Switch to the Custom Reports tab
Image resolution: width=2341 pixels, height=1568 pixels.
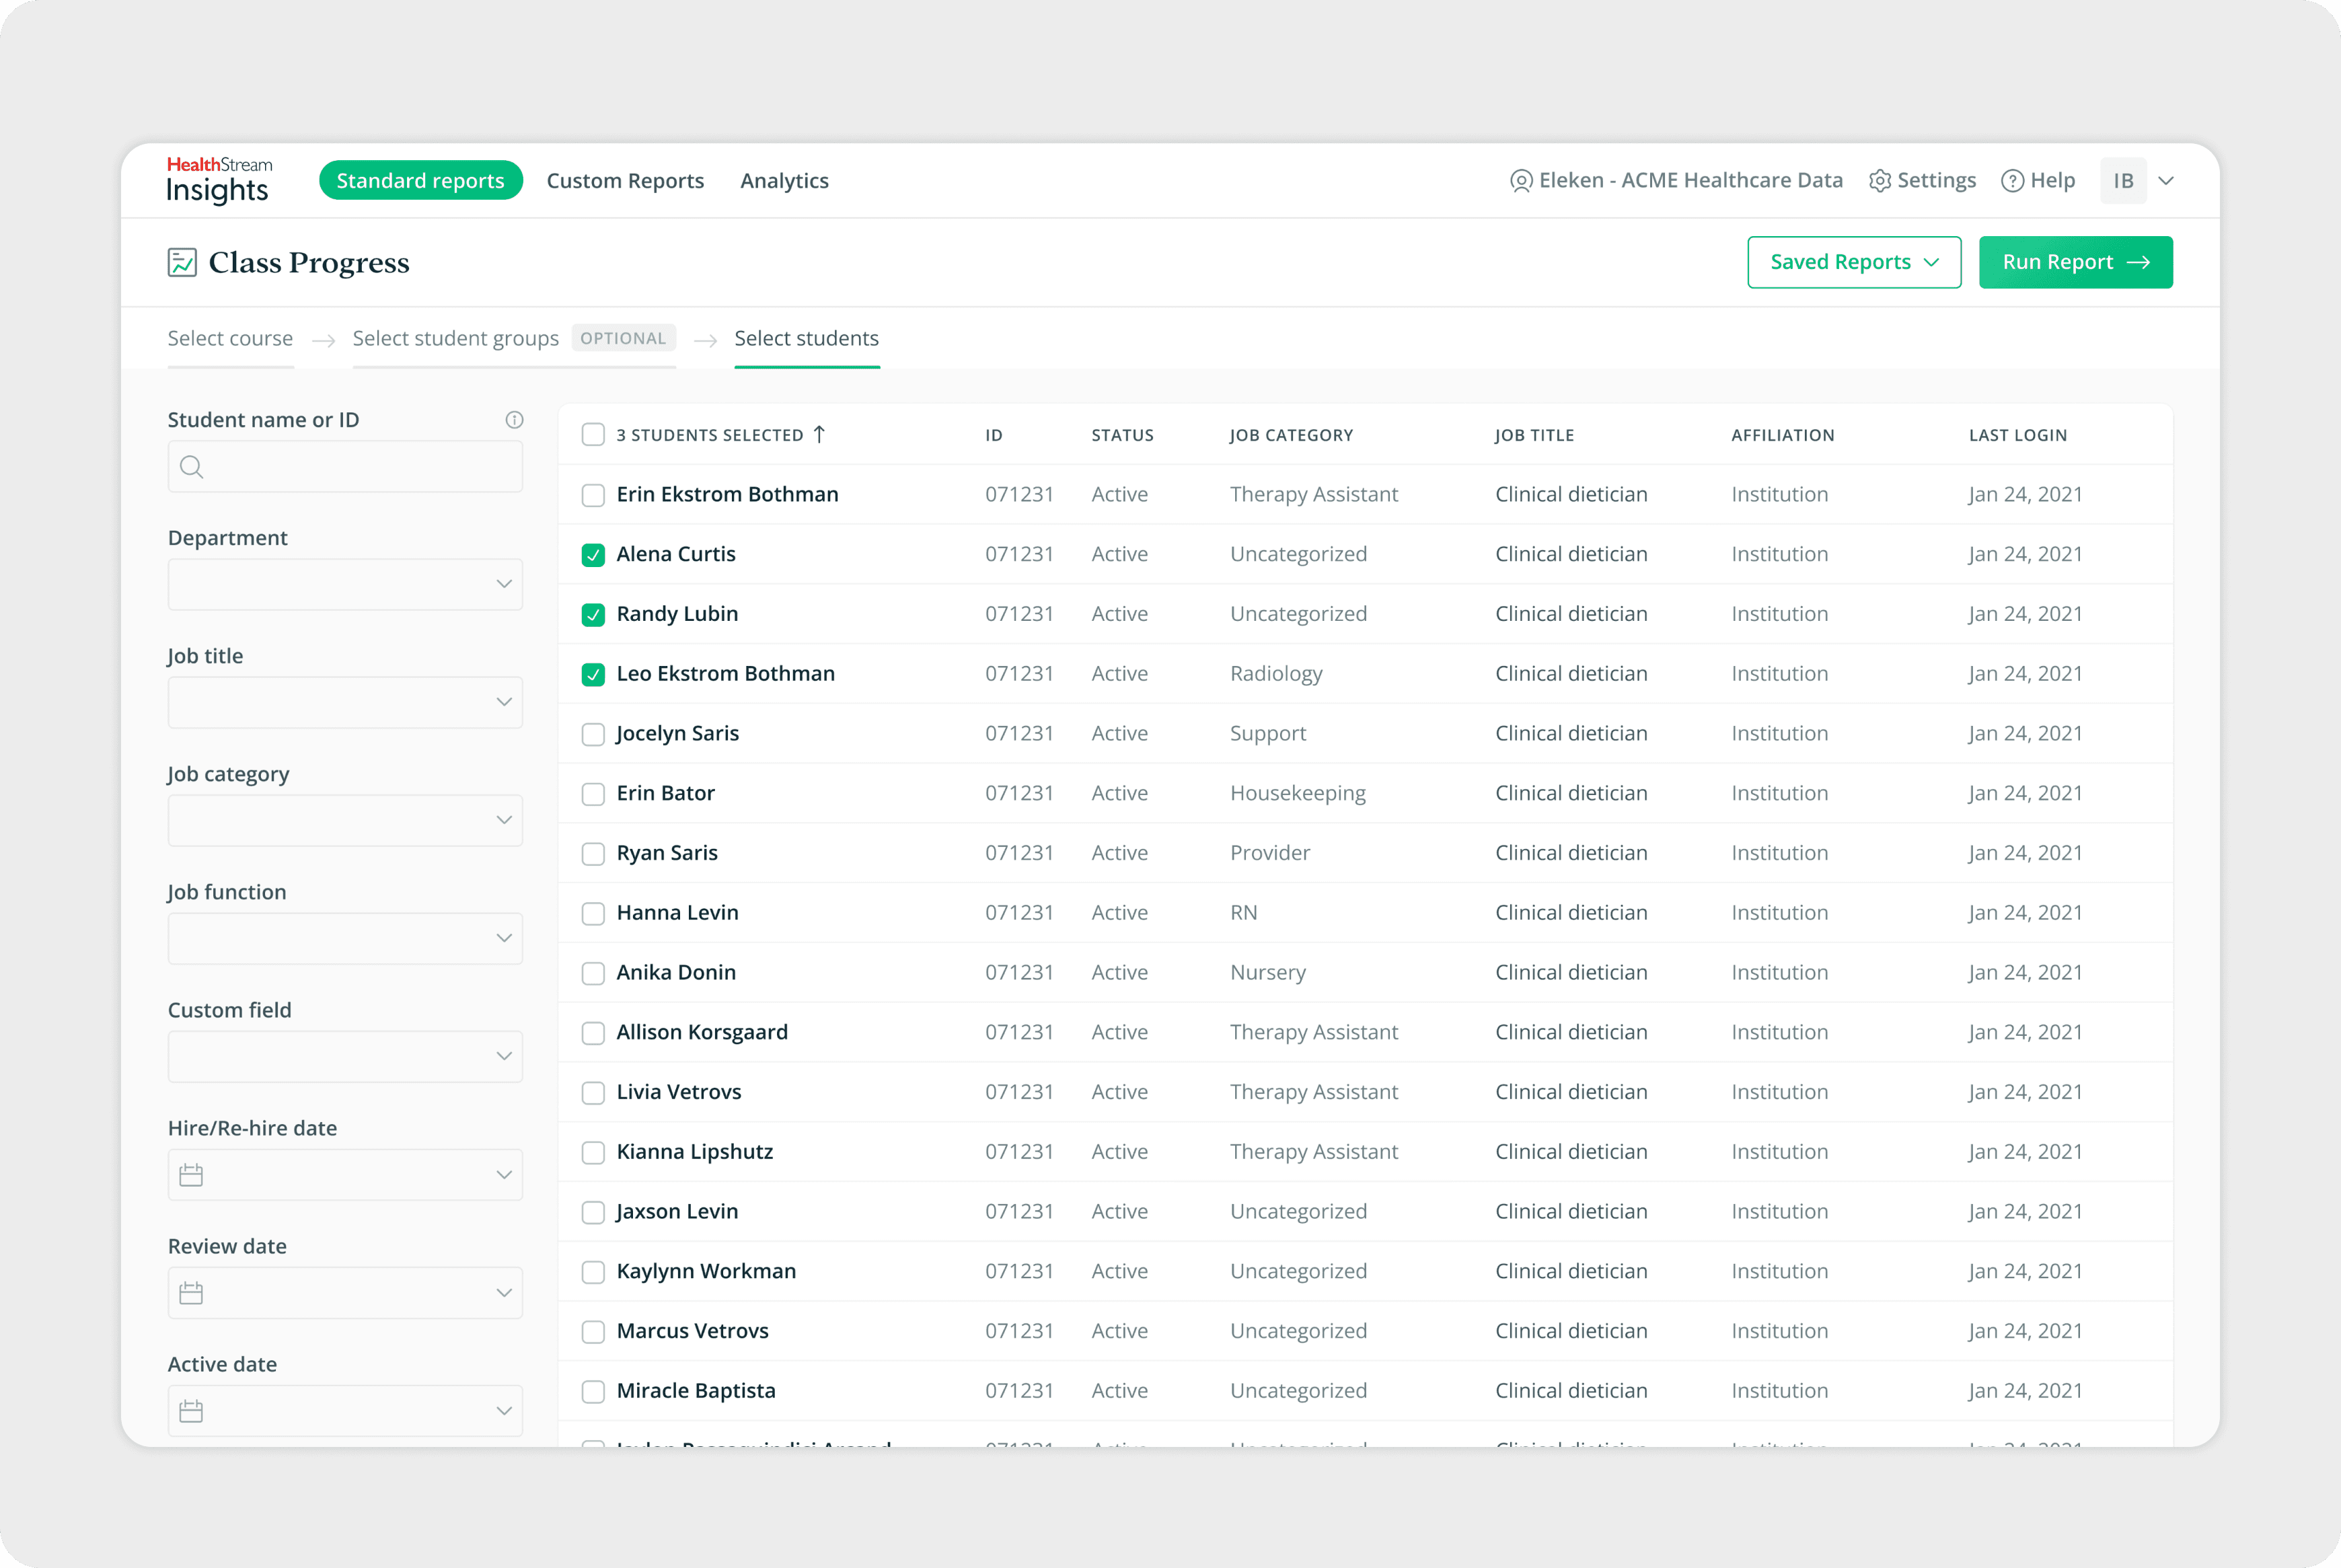(625, 181)
